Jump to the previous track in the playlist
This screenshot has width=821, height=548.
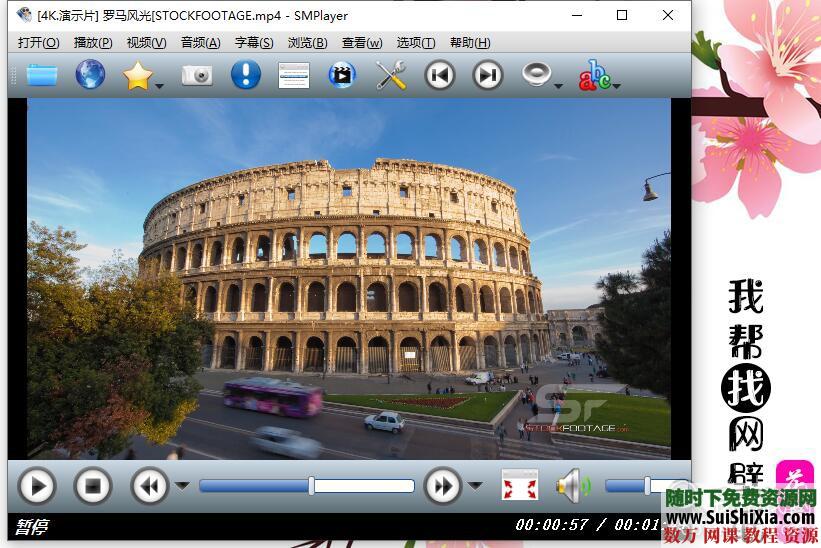click(x=439, y=75)
